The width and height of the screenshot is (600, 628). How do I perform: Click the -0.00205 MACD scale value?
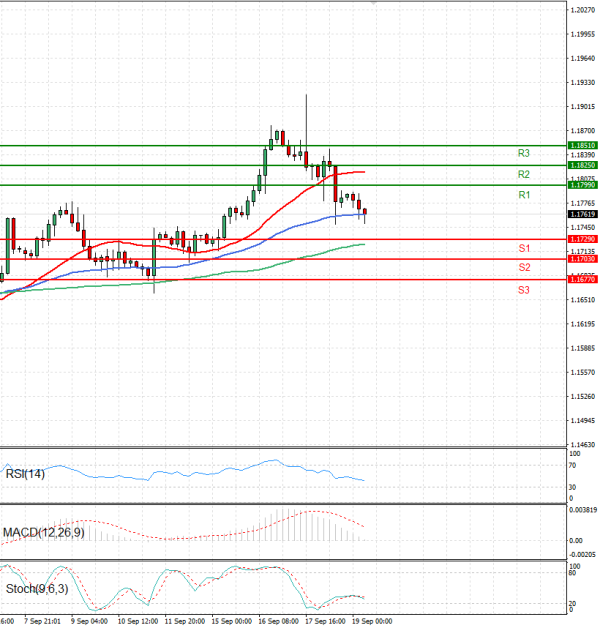(583, 555)
